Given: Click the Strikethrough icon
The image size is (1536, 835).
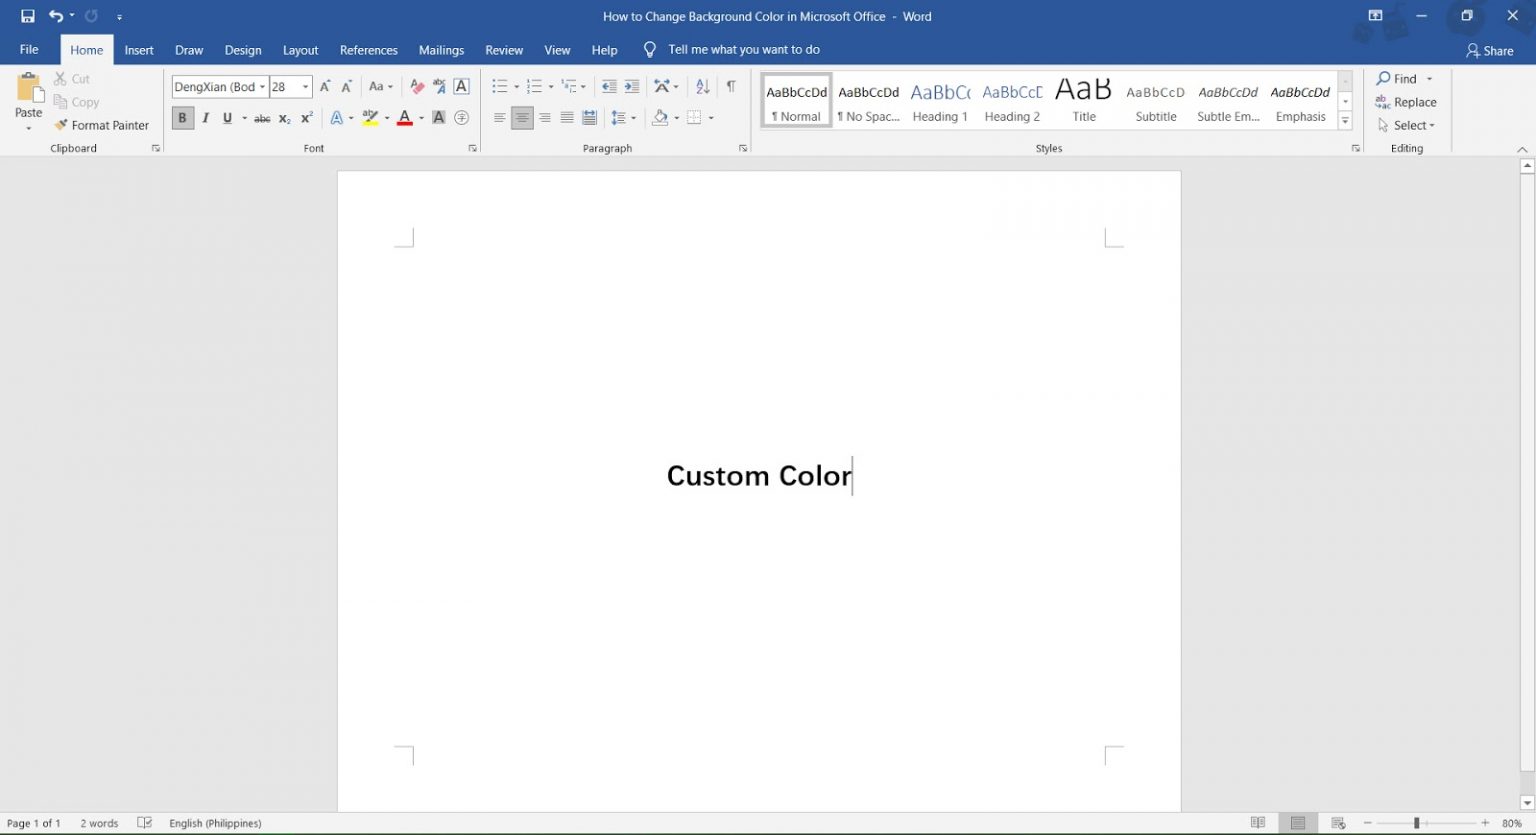Looking at the screenshot, I should [x=261, y=118].
